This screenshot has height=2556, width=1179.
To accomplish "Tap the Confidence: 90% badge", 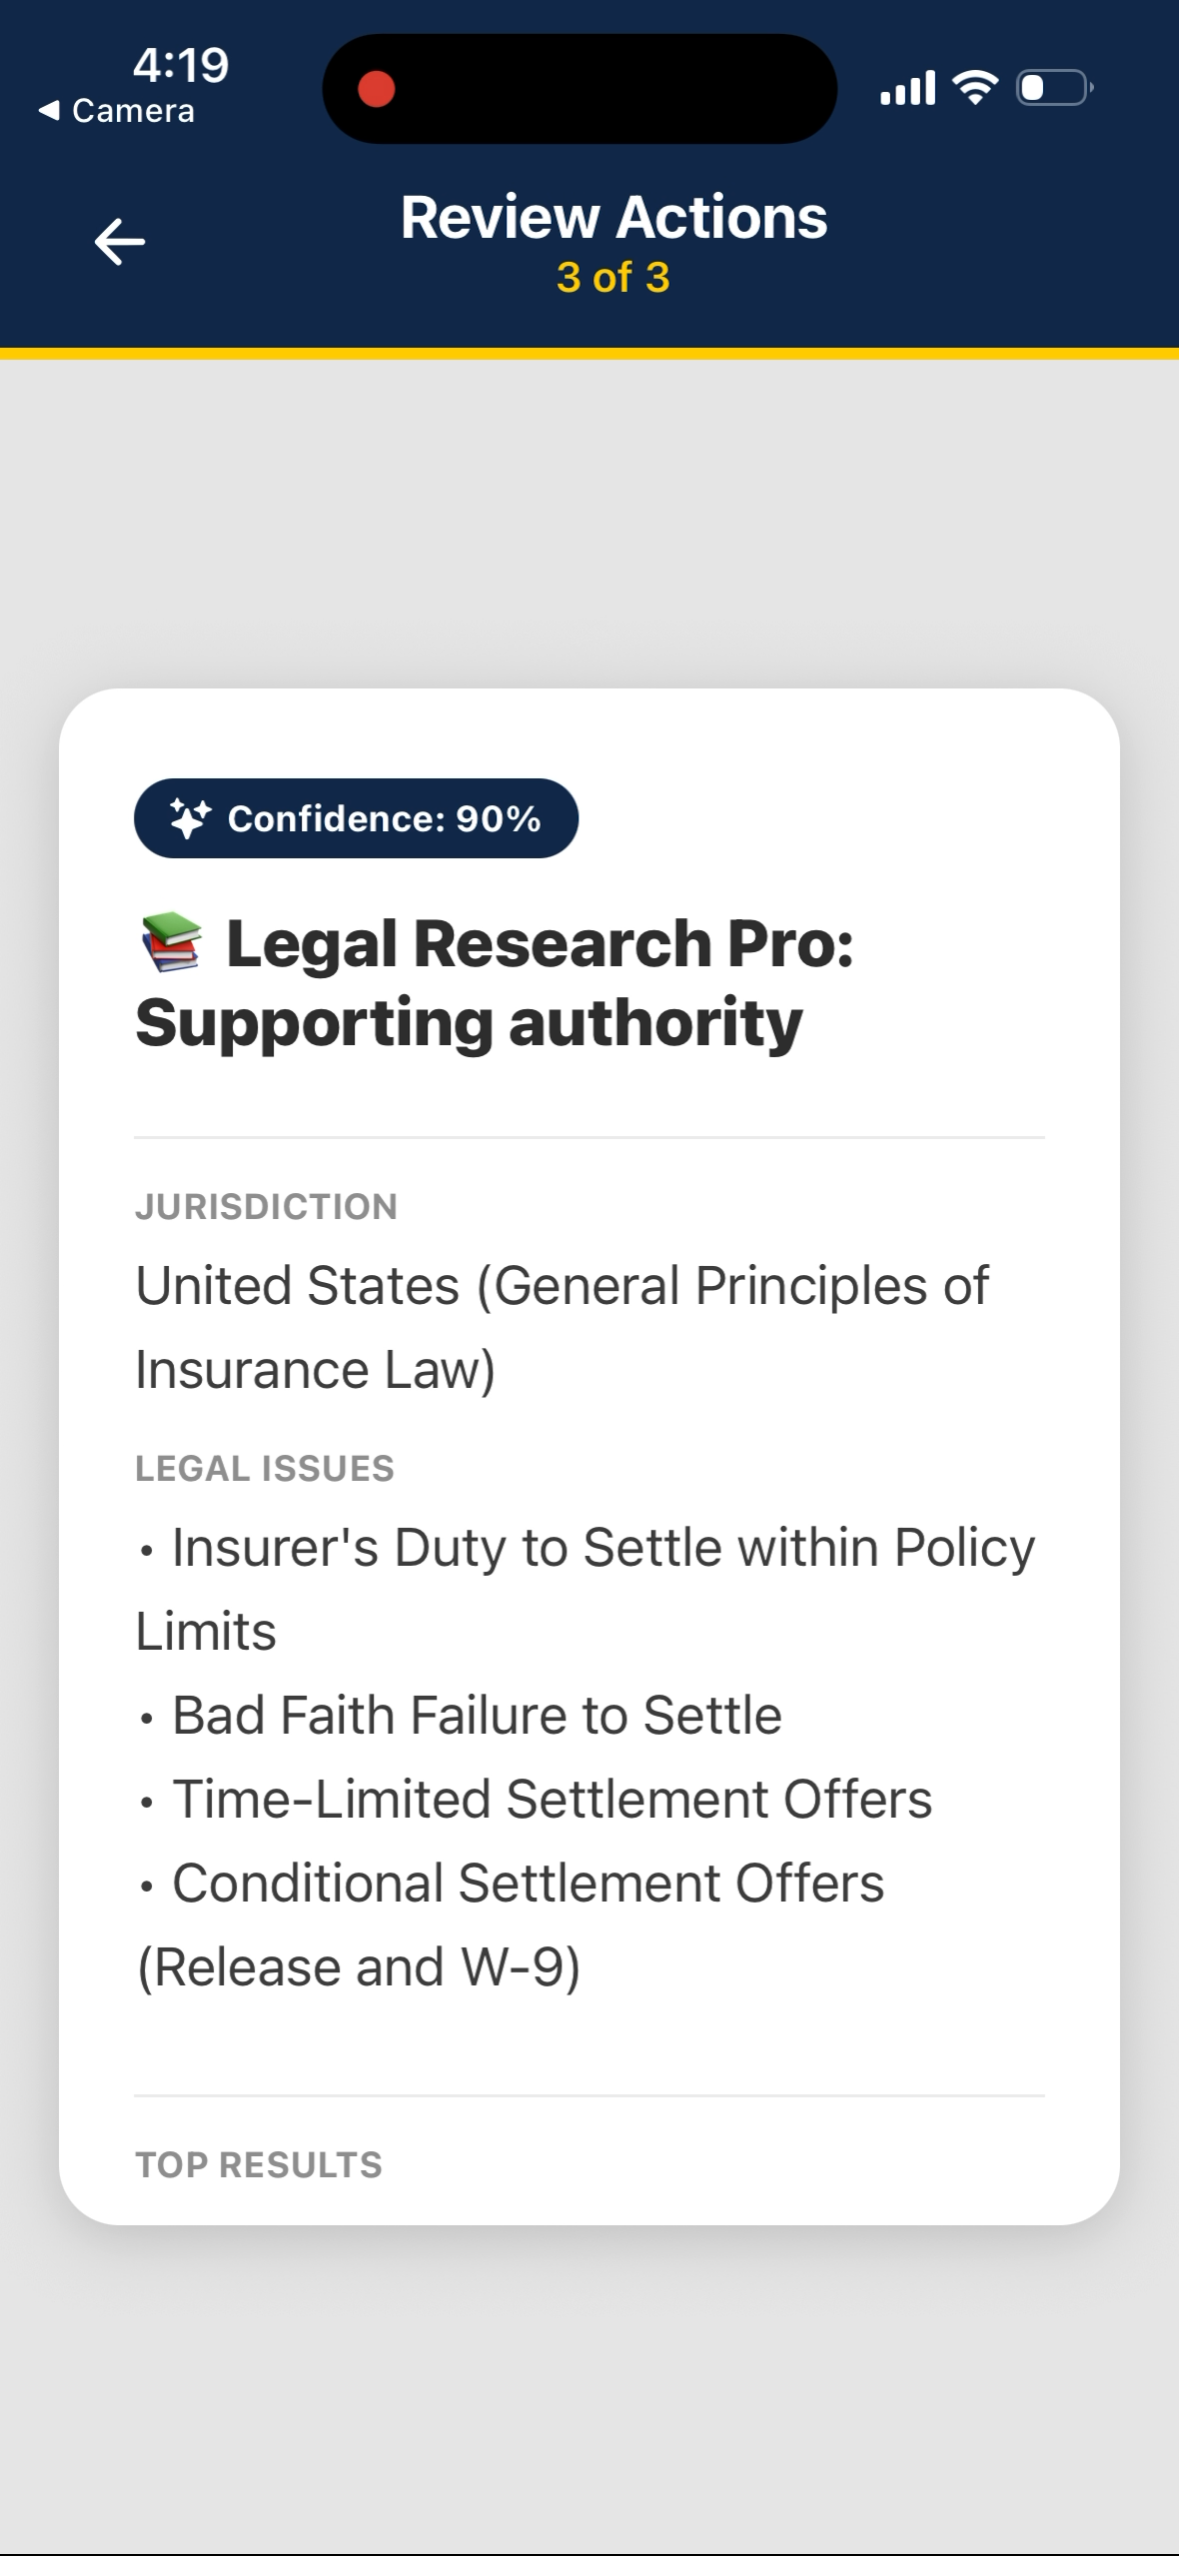I will pos(356,818).
